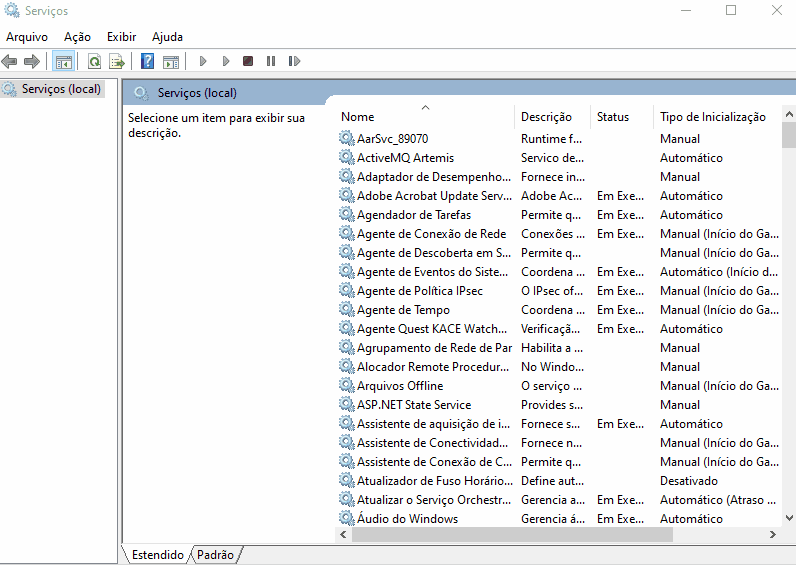Viewport: 796px width, 565px height.
Task: Click the Stop service toolbar icon
Action: point(248,61)
